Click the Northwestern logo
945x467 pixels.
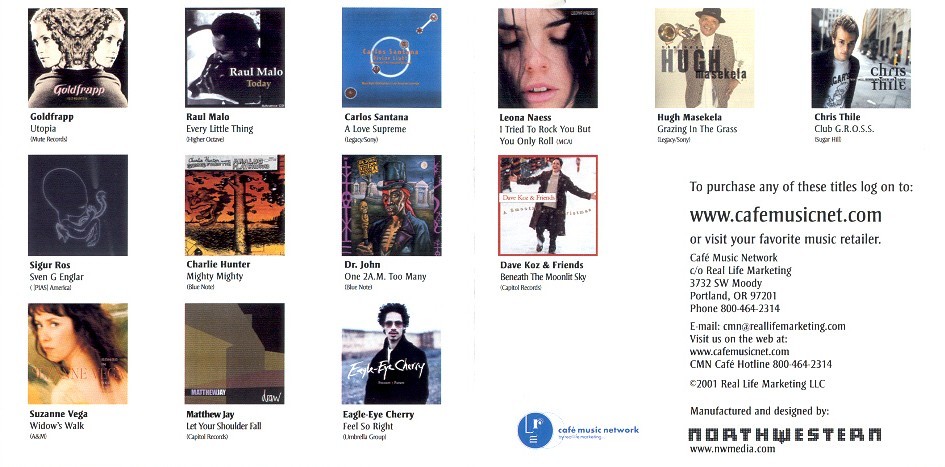pos(785,434)
